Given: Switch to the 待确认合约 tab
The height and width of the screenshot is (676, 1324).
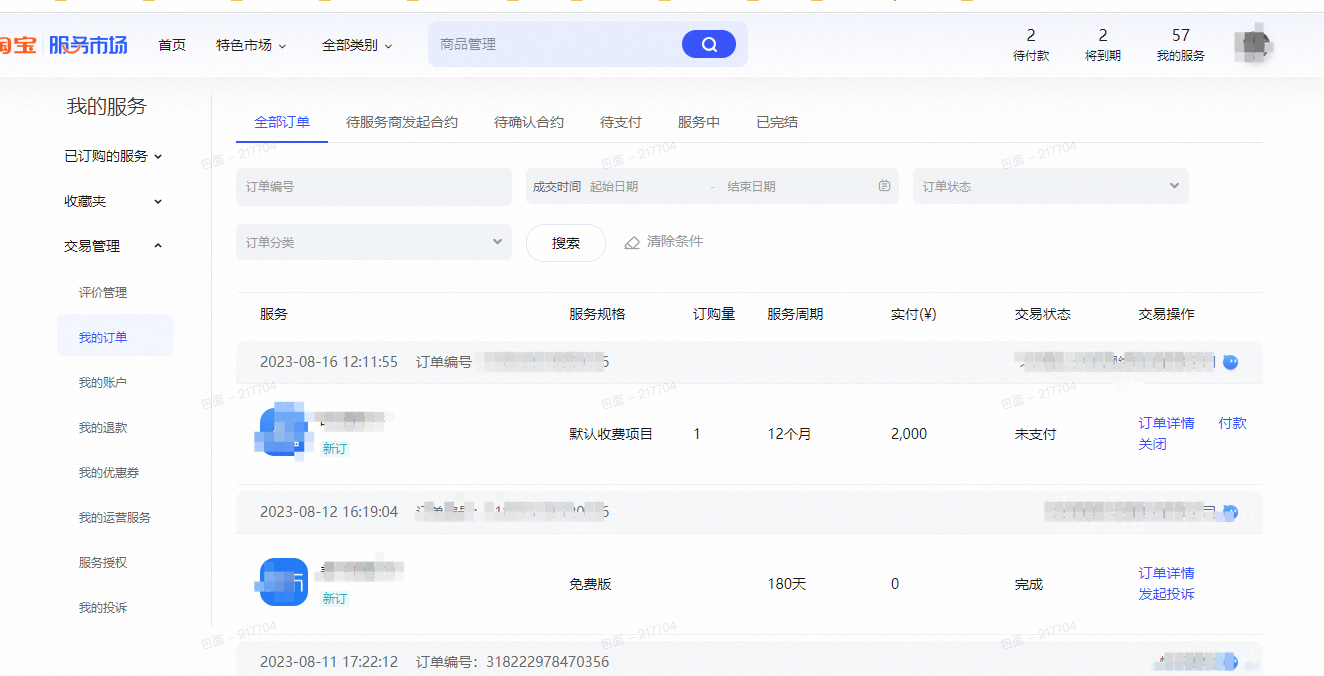Looking at the screenshot, I should (529, 122).
